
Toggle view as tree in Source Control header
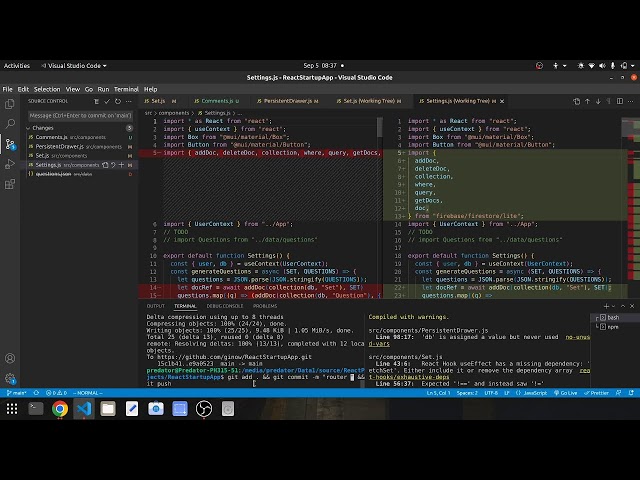point(96,101)
